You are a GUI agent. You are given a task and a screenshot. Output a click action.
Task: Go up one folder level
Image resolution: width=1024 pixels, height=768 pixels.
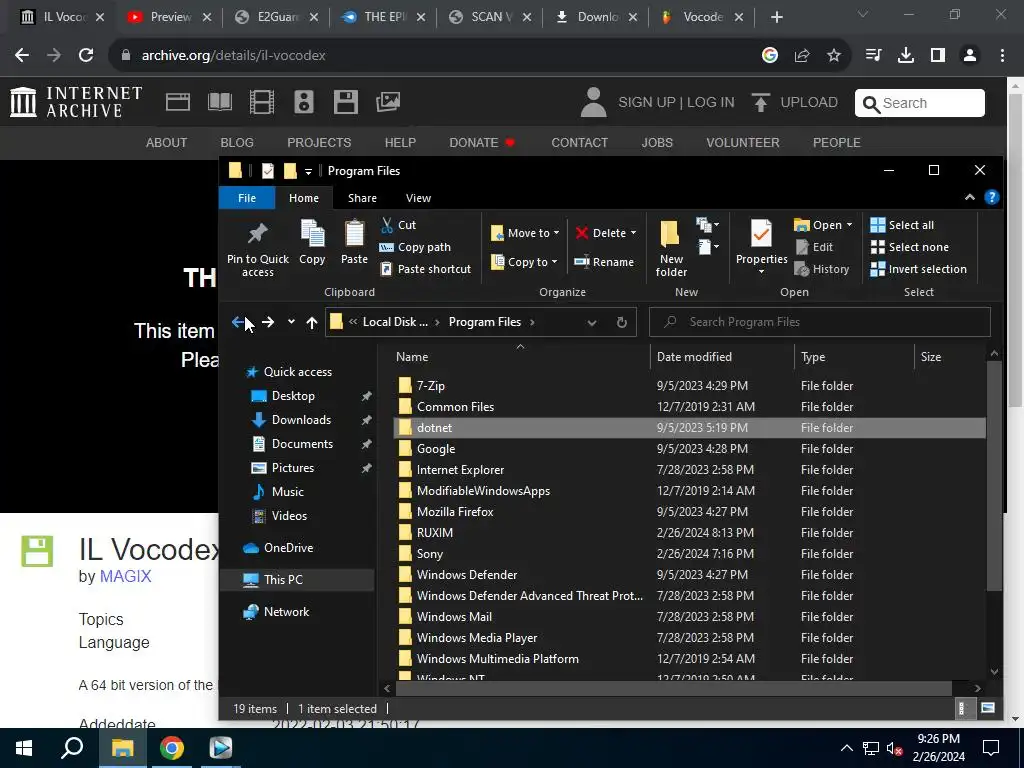click(312, 322)
